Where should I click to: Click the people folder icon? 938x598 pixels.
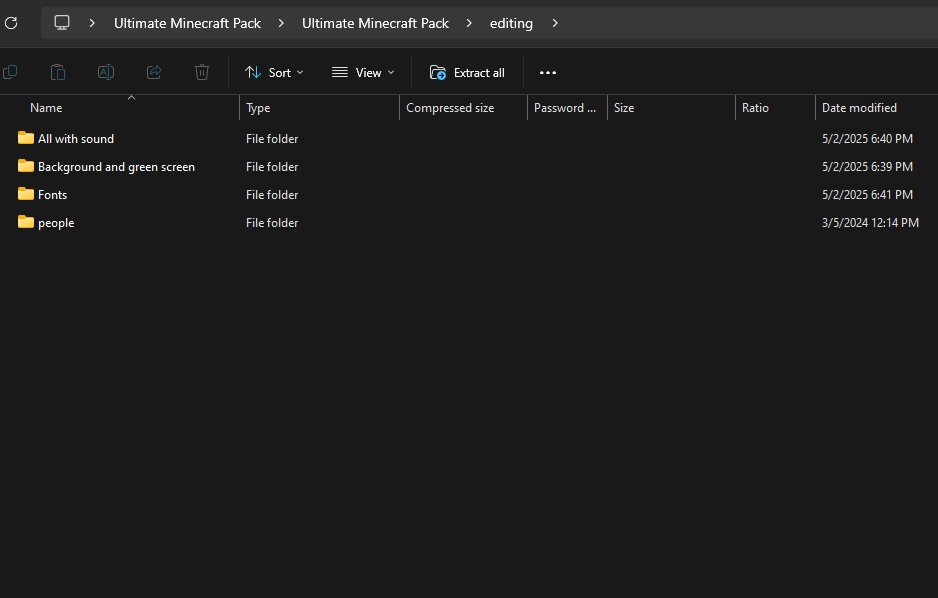click(x=26, y=222)
